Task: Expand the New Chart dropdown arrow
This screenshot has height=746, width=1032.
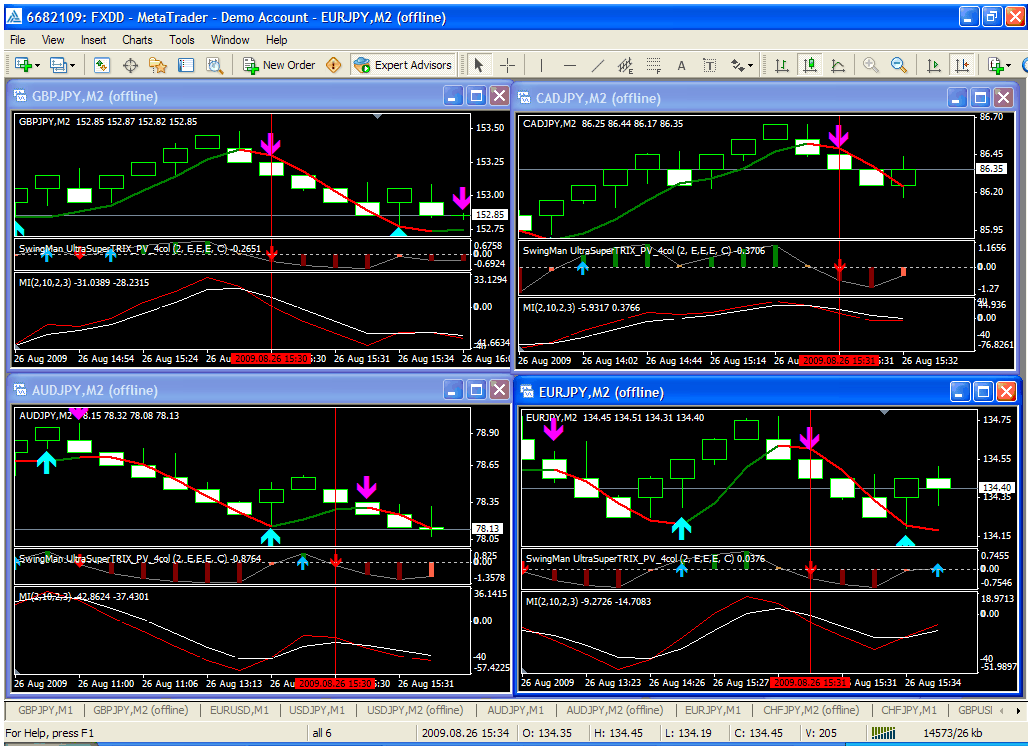Action: [38, 65]
